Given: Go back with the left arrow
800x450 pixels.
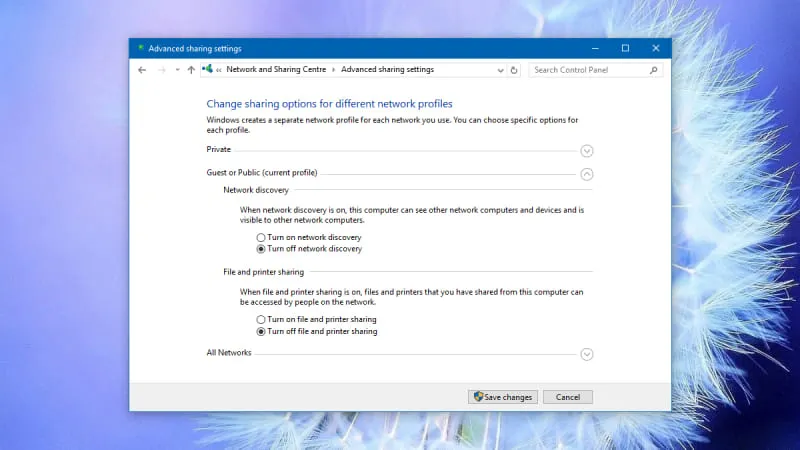Looking at the screenshot, I should (x=142, y=70).
